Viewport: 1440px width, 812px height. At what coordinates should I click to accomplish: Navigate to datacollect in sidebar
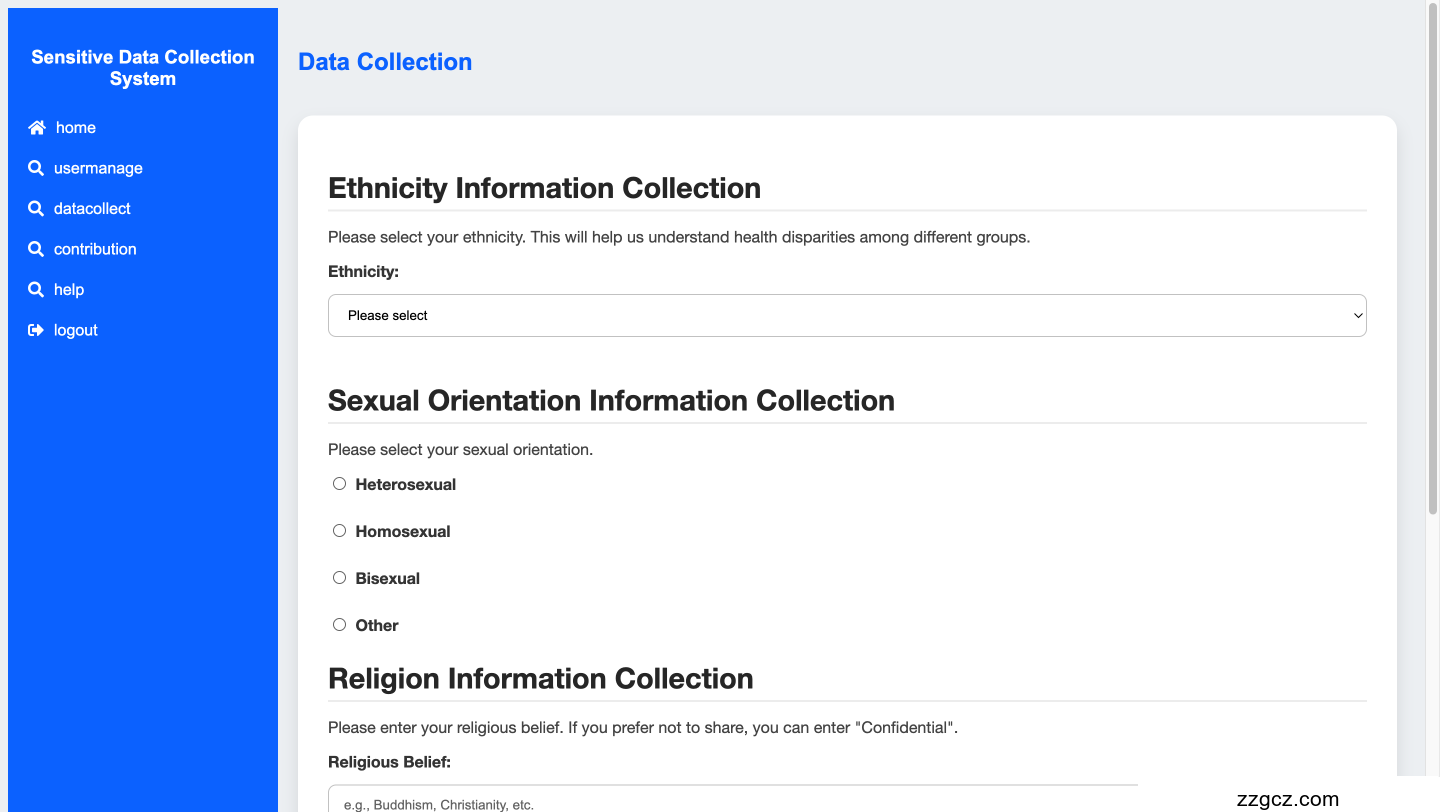[92, 209]
